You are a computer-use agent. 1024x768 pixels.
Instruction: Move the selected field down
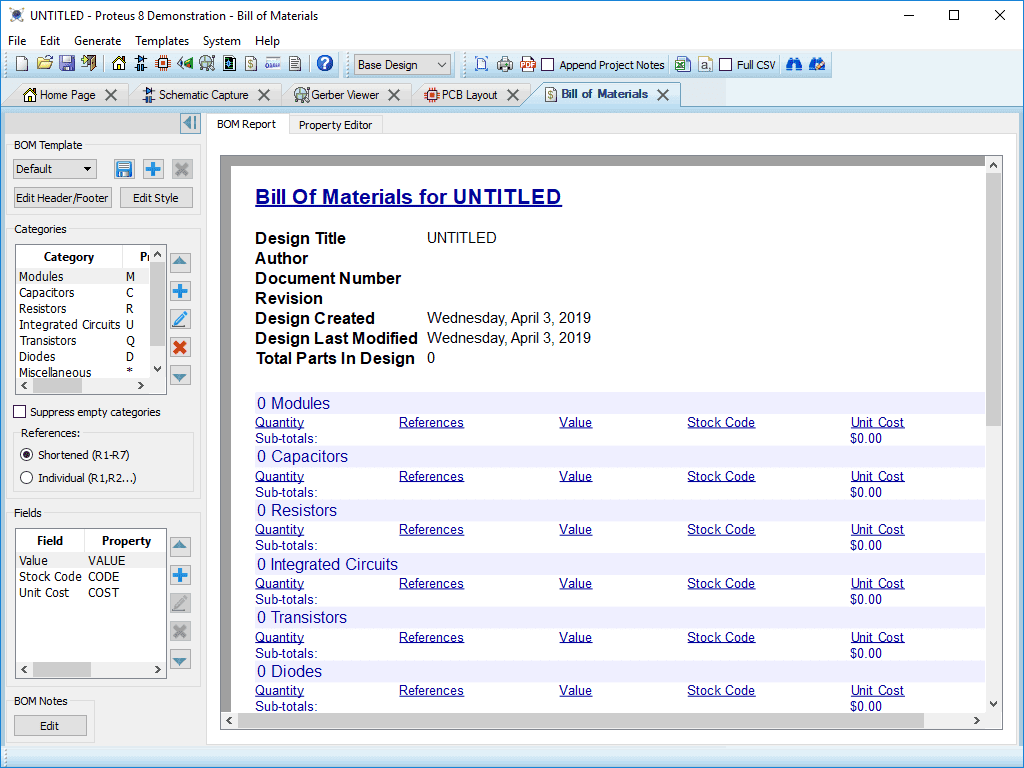pos(180,660)
